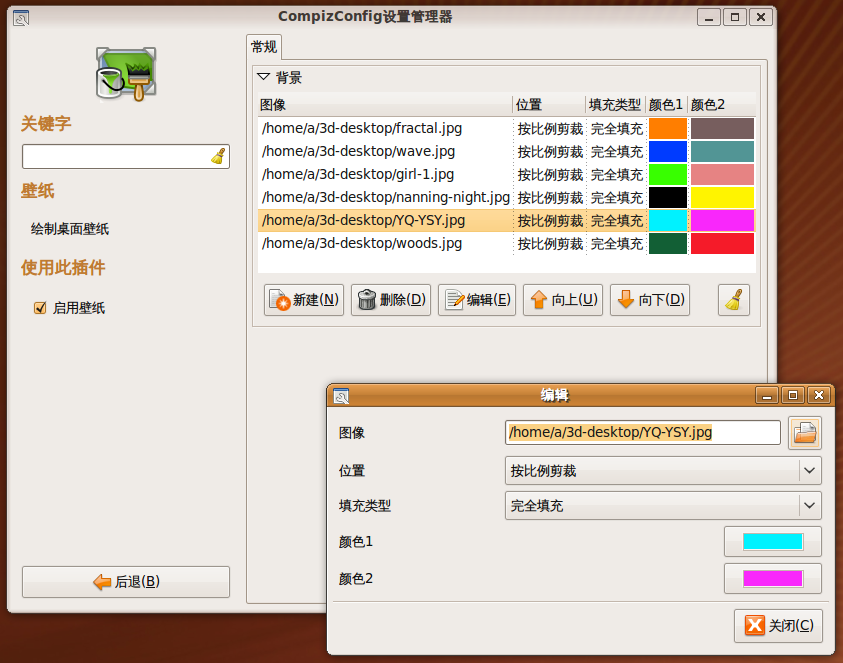Click 绘制桌面壁纸 description text
Screen dimensions: 843x663
click(70, 230)
